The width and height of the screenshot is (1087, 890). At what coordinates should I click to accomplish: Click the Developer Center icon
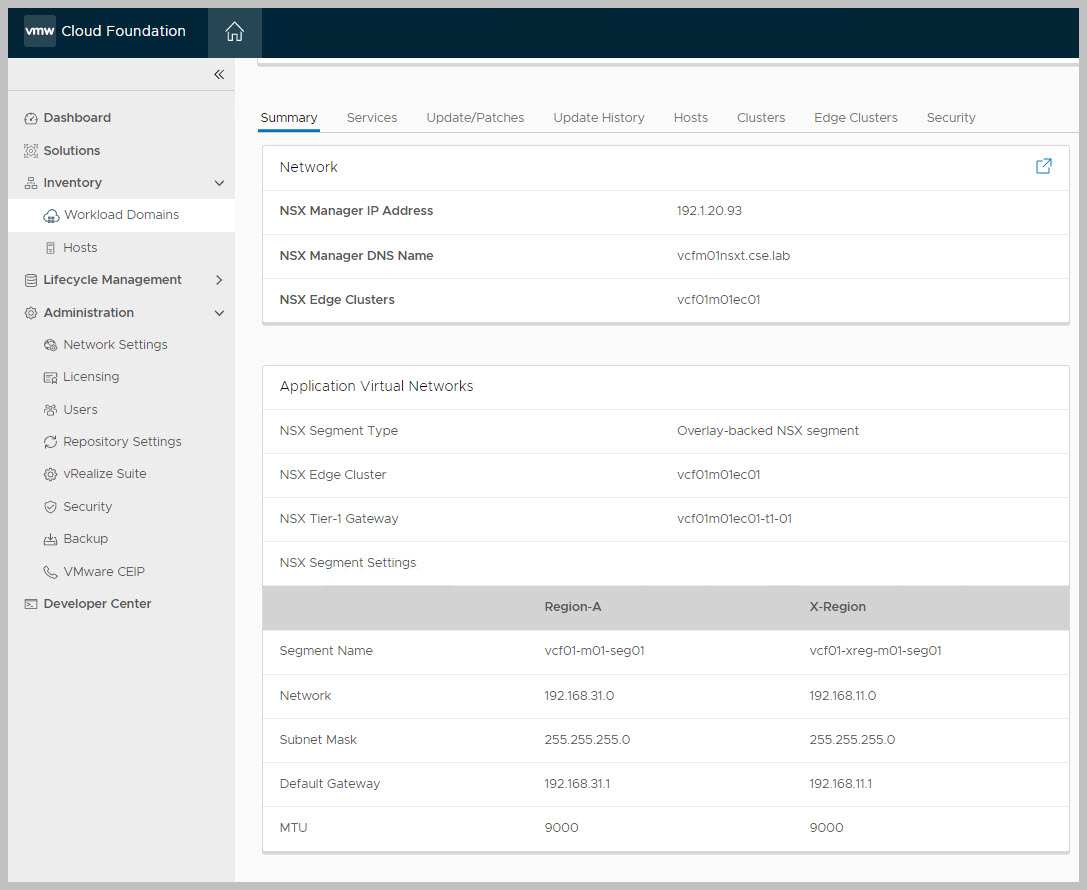pyautogui.click(x=31, y=604)
